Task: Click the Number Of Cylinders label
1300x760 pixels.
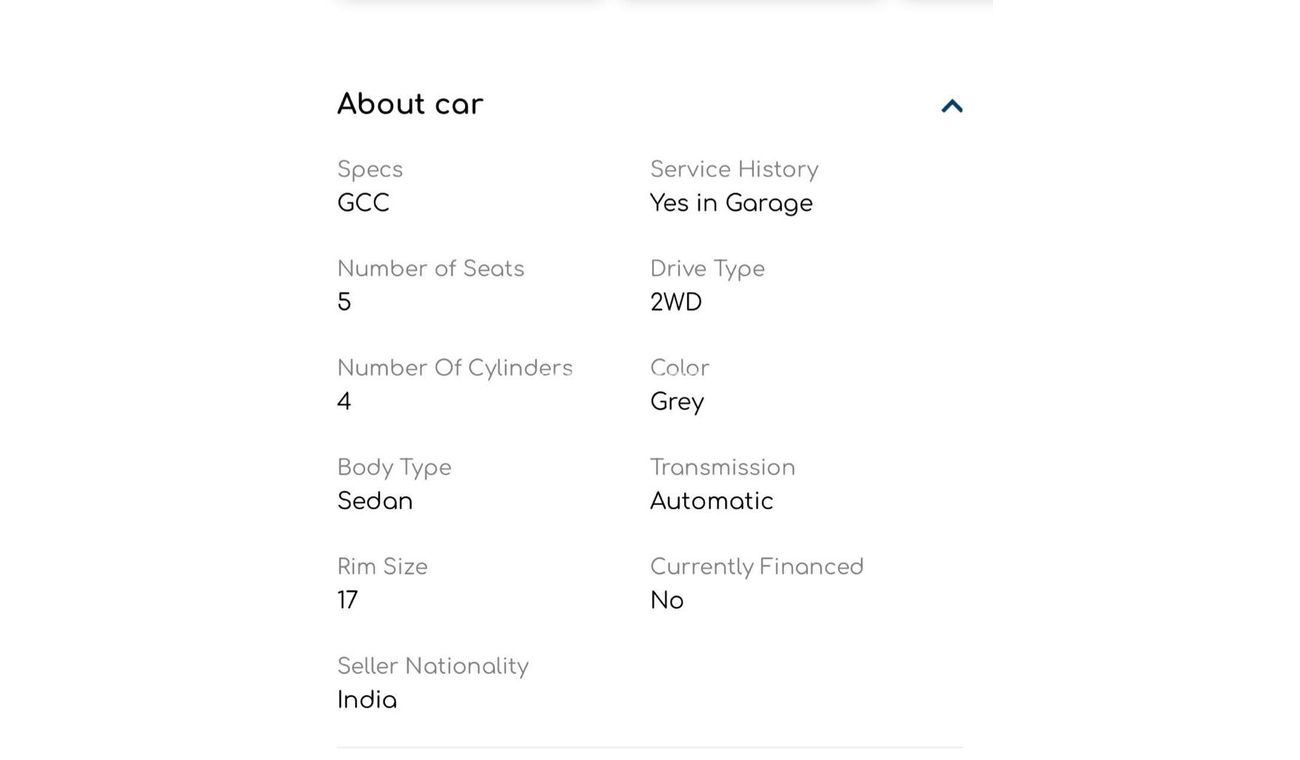Action: pyautogui.click(x=455, y=368)
